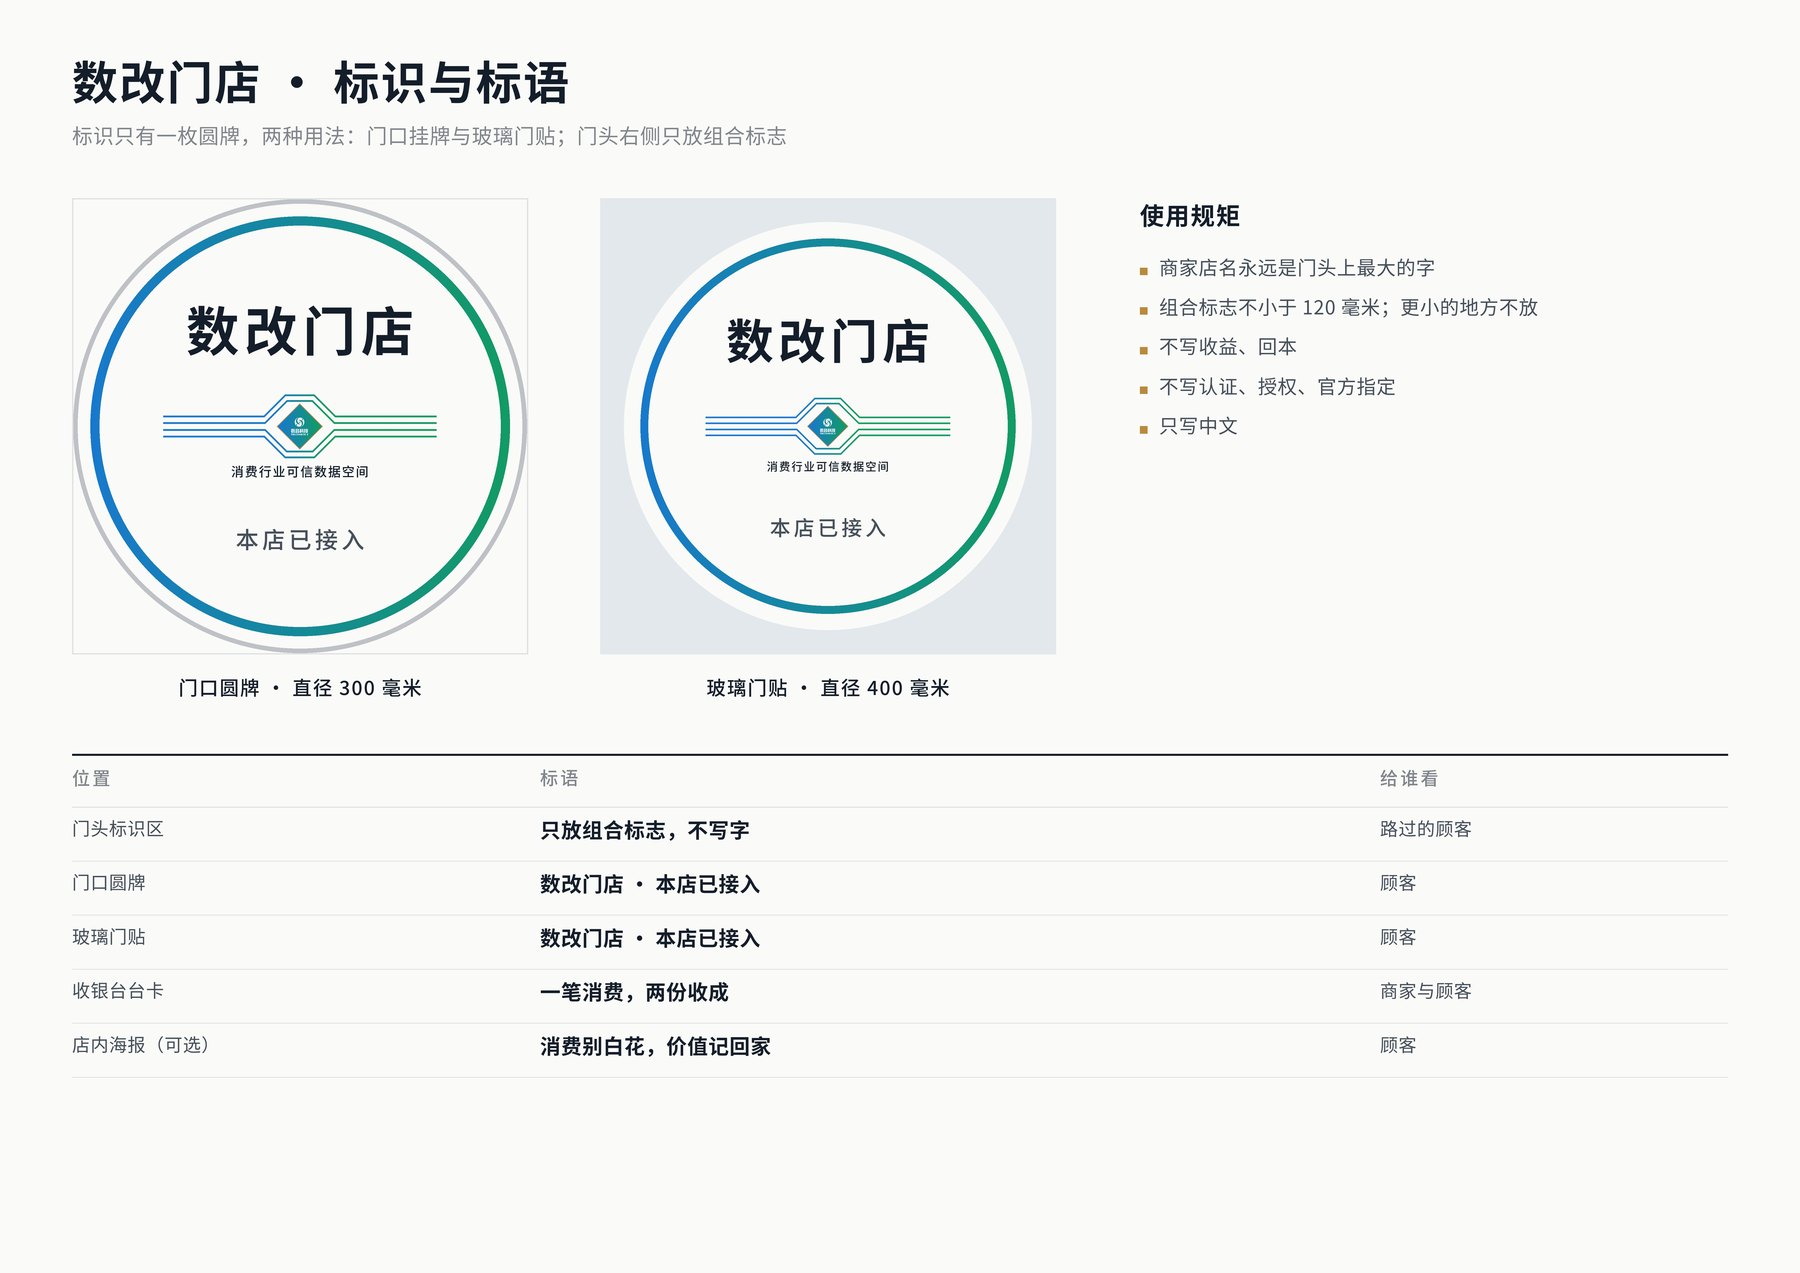This screenshot has height=1273, width=1800.
Task: Click 消费行业可信数据空间 under the left badge logo
Action: 300,472
